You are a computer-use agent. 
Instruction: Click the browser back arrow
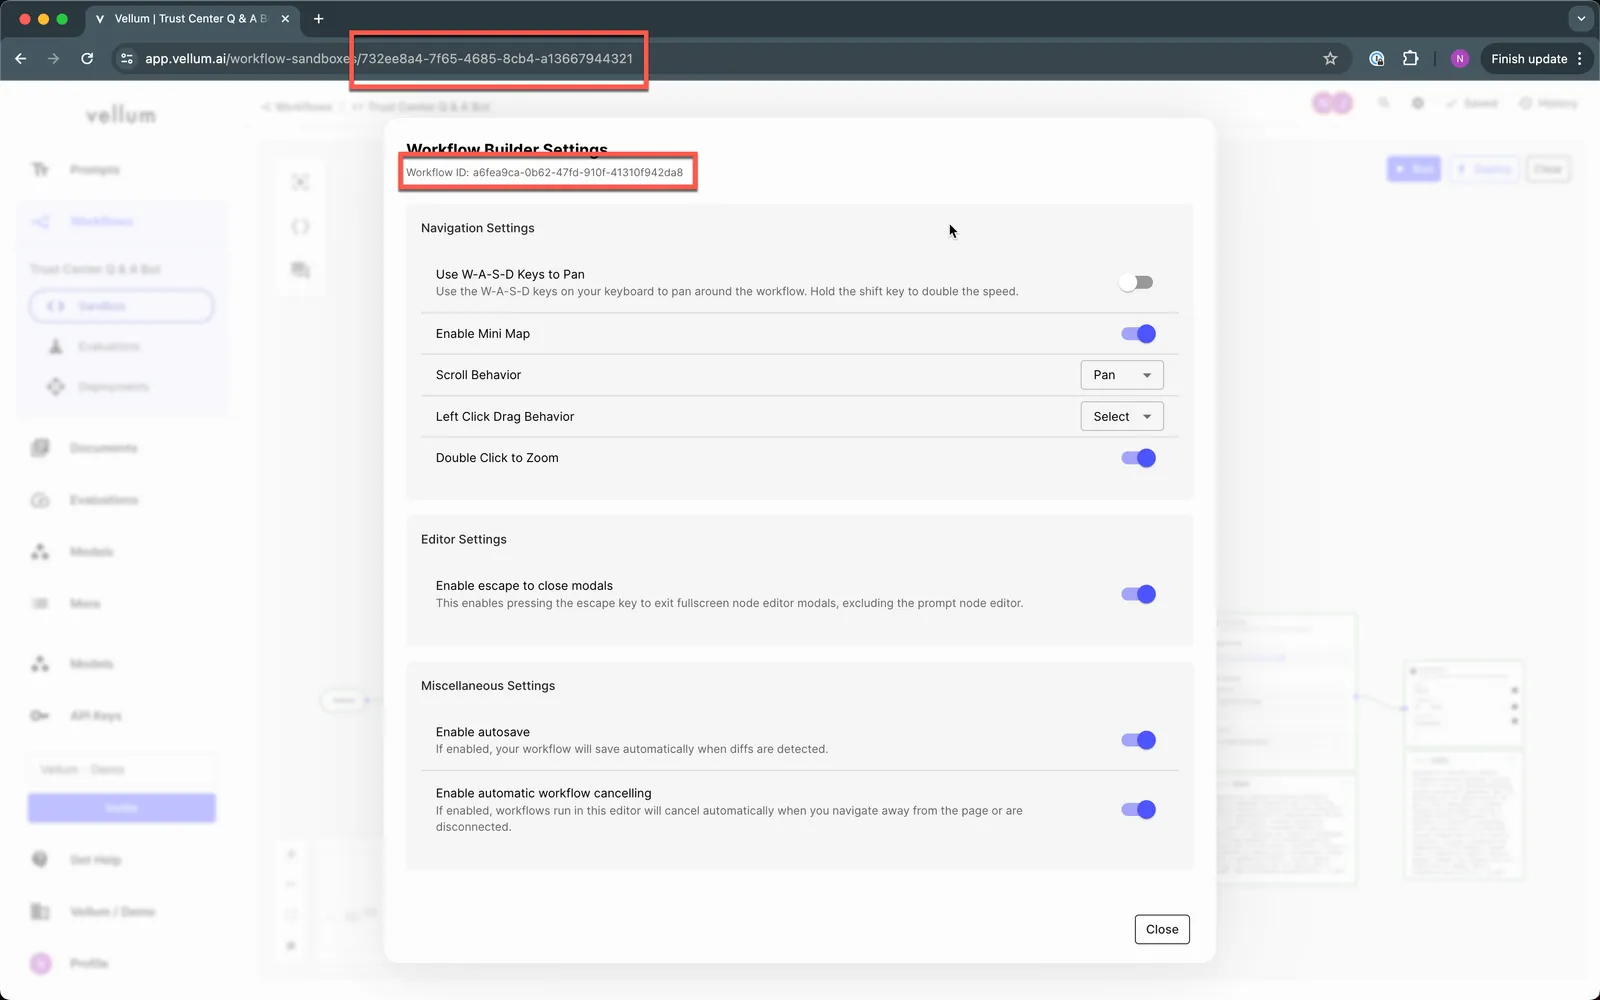click(20, 59)
